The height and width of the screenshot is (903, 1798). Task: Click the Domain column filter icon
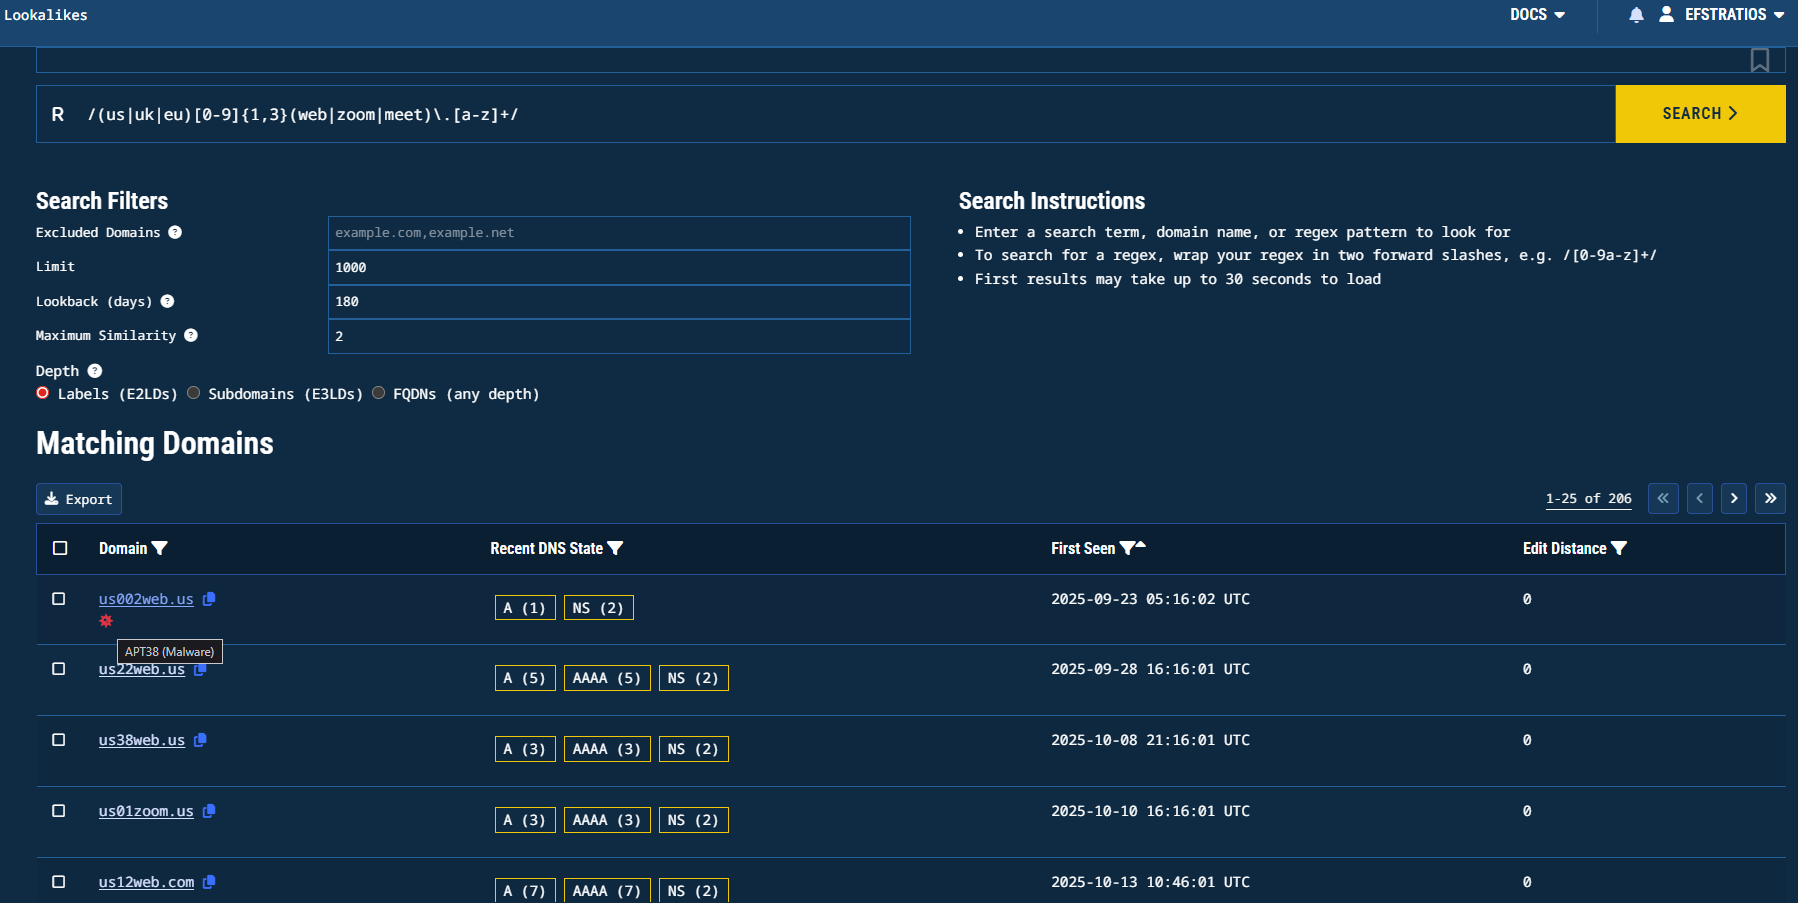[x=160, y=548]
